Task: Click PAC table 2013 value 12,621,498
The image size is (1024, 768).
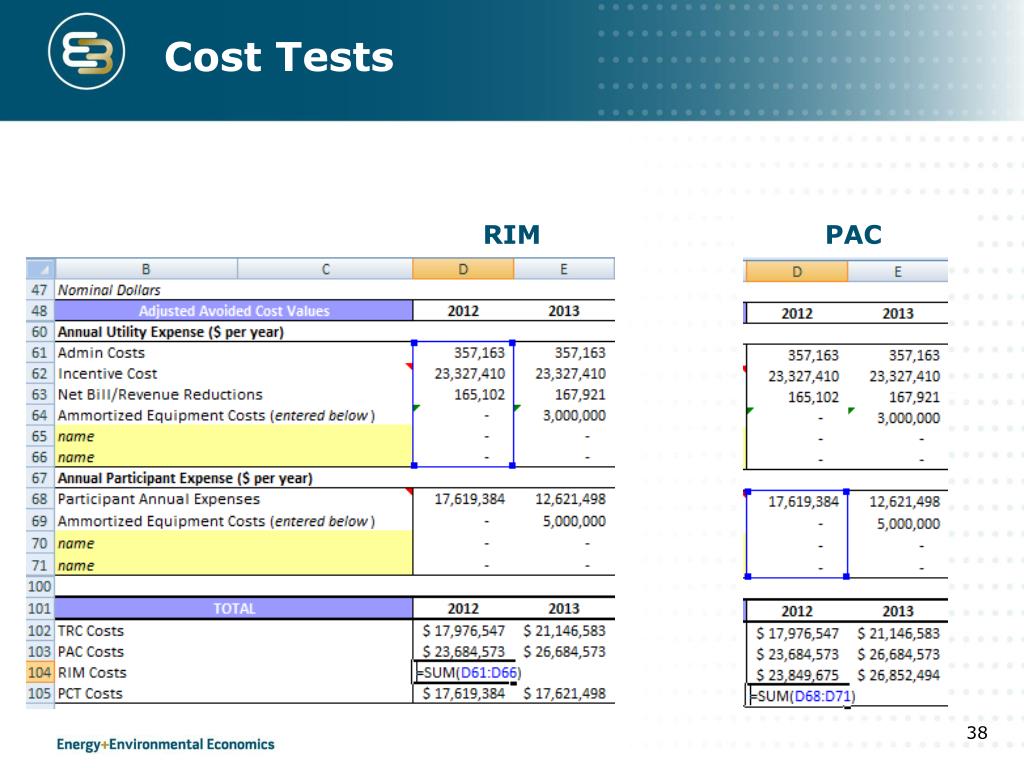Action: (905, 502)
